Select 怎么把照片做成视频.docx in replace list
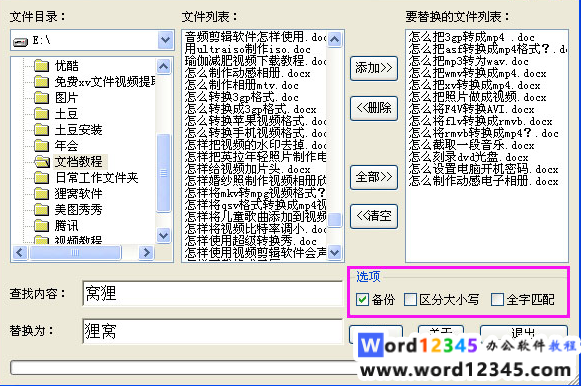Viewport: 581px width, 386px height. click(478, 97)
